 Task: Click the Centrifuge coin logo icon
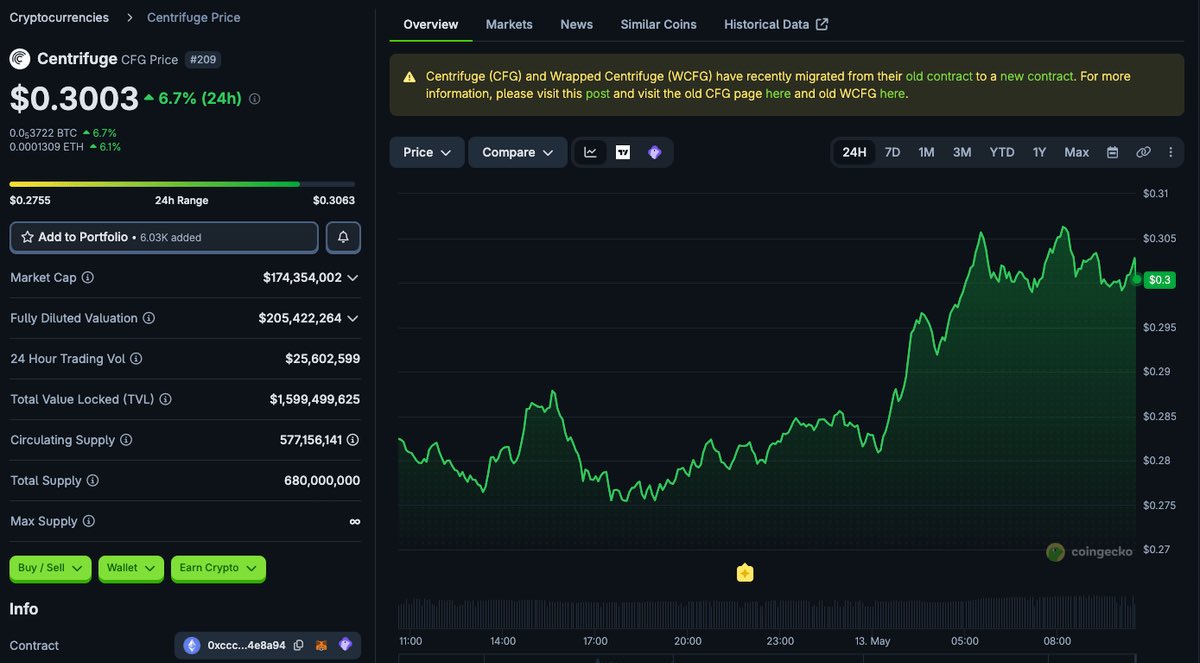20,59
